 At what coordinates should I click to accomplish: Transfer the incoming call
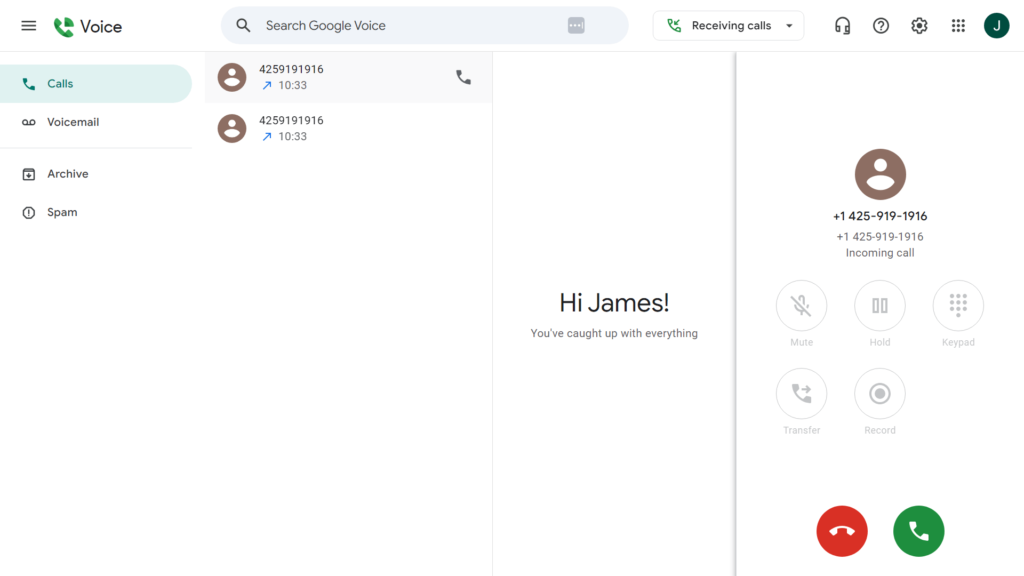click(801, 393)
